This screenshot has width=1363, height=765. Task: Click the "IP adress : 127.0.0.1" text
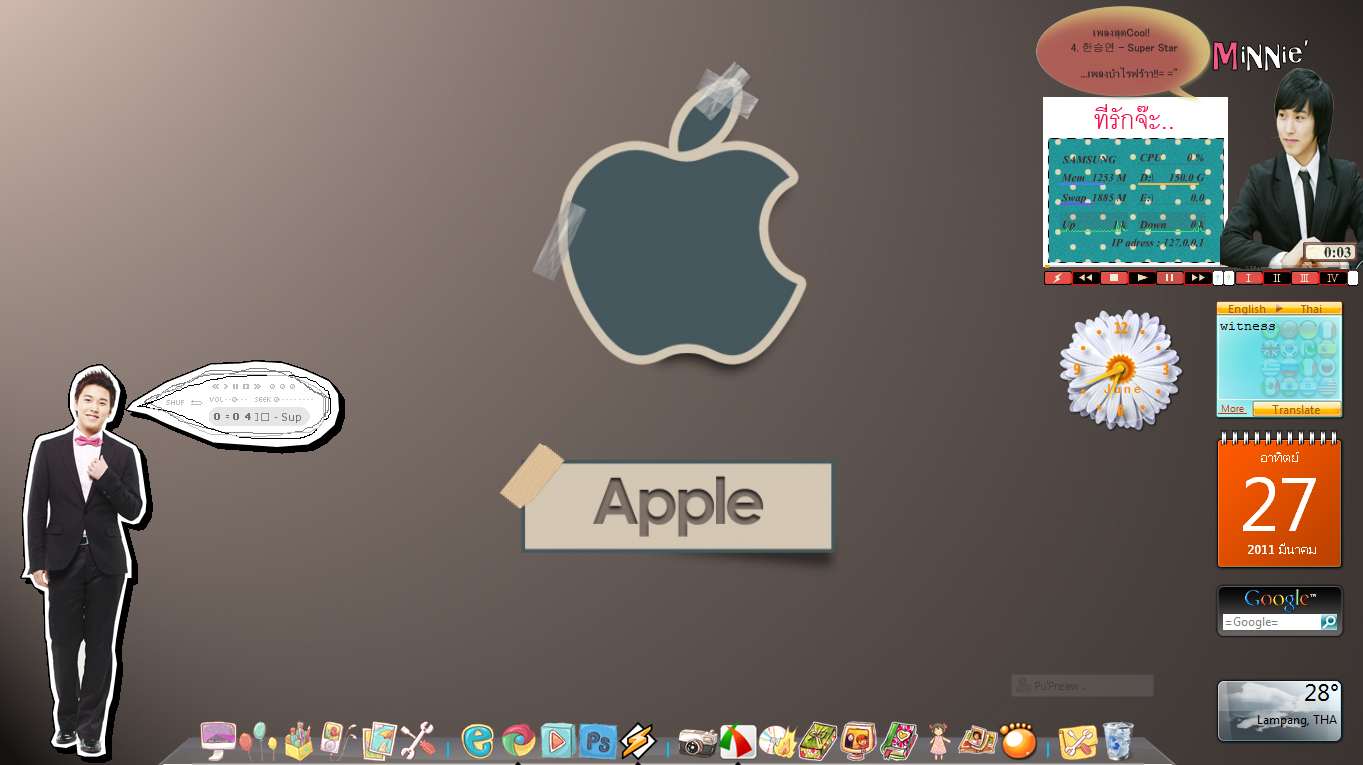click(x=1158, y=243)
